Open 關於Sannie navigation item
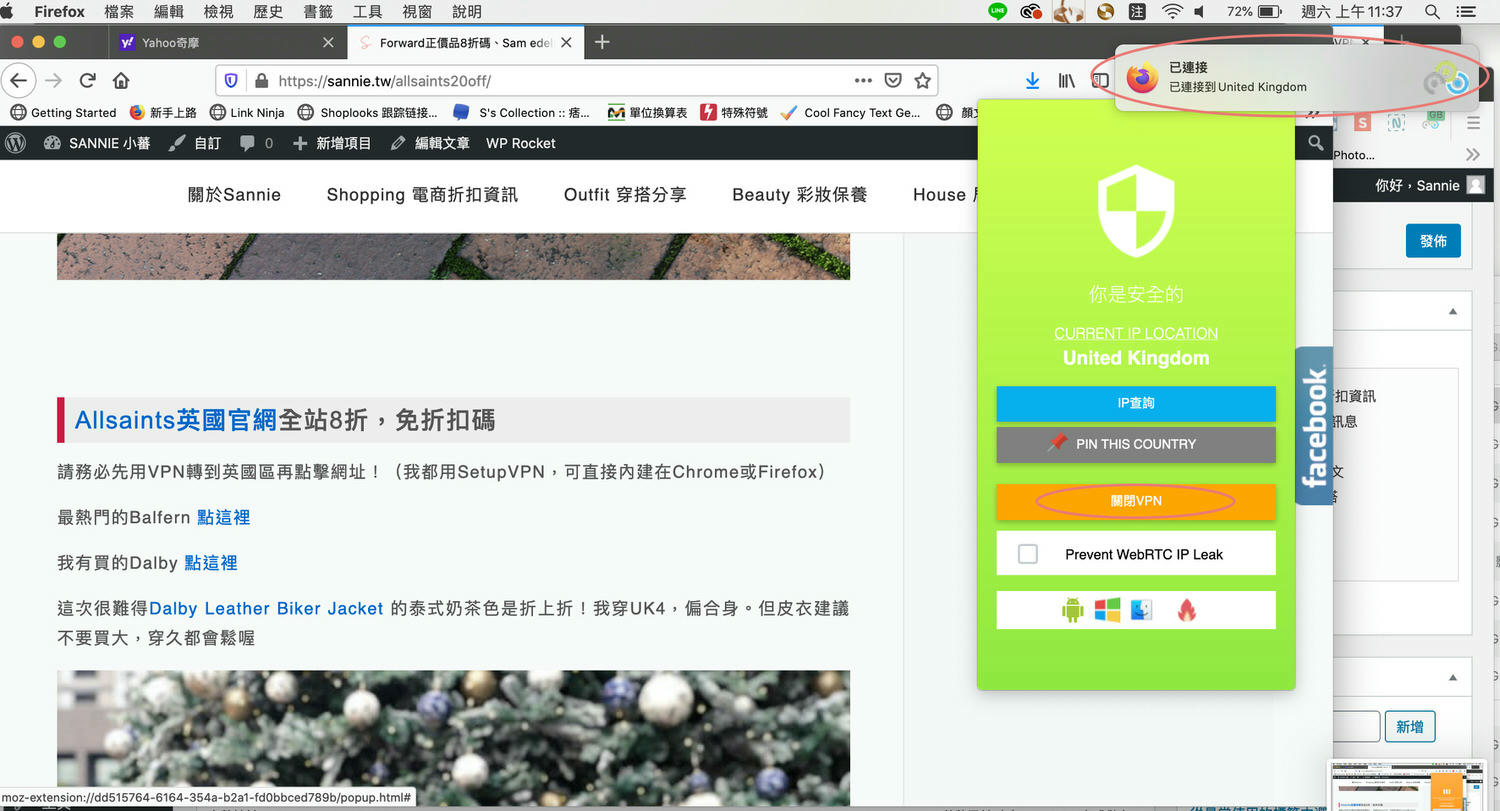Image resolution: width=1500 pixels, height=811 pixels. 234,195
